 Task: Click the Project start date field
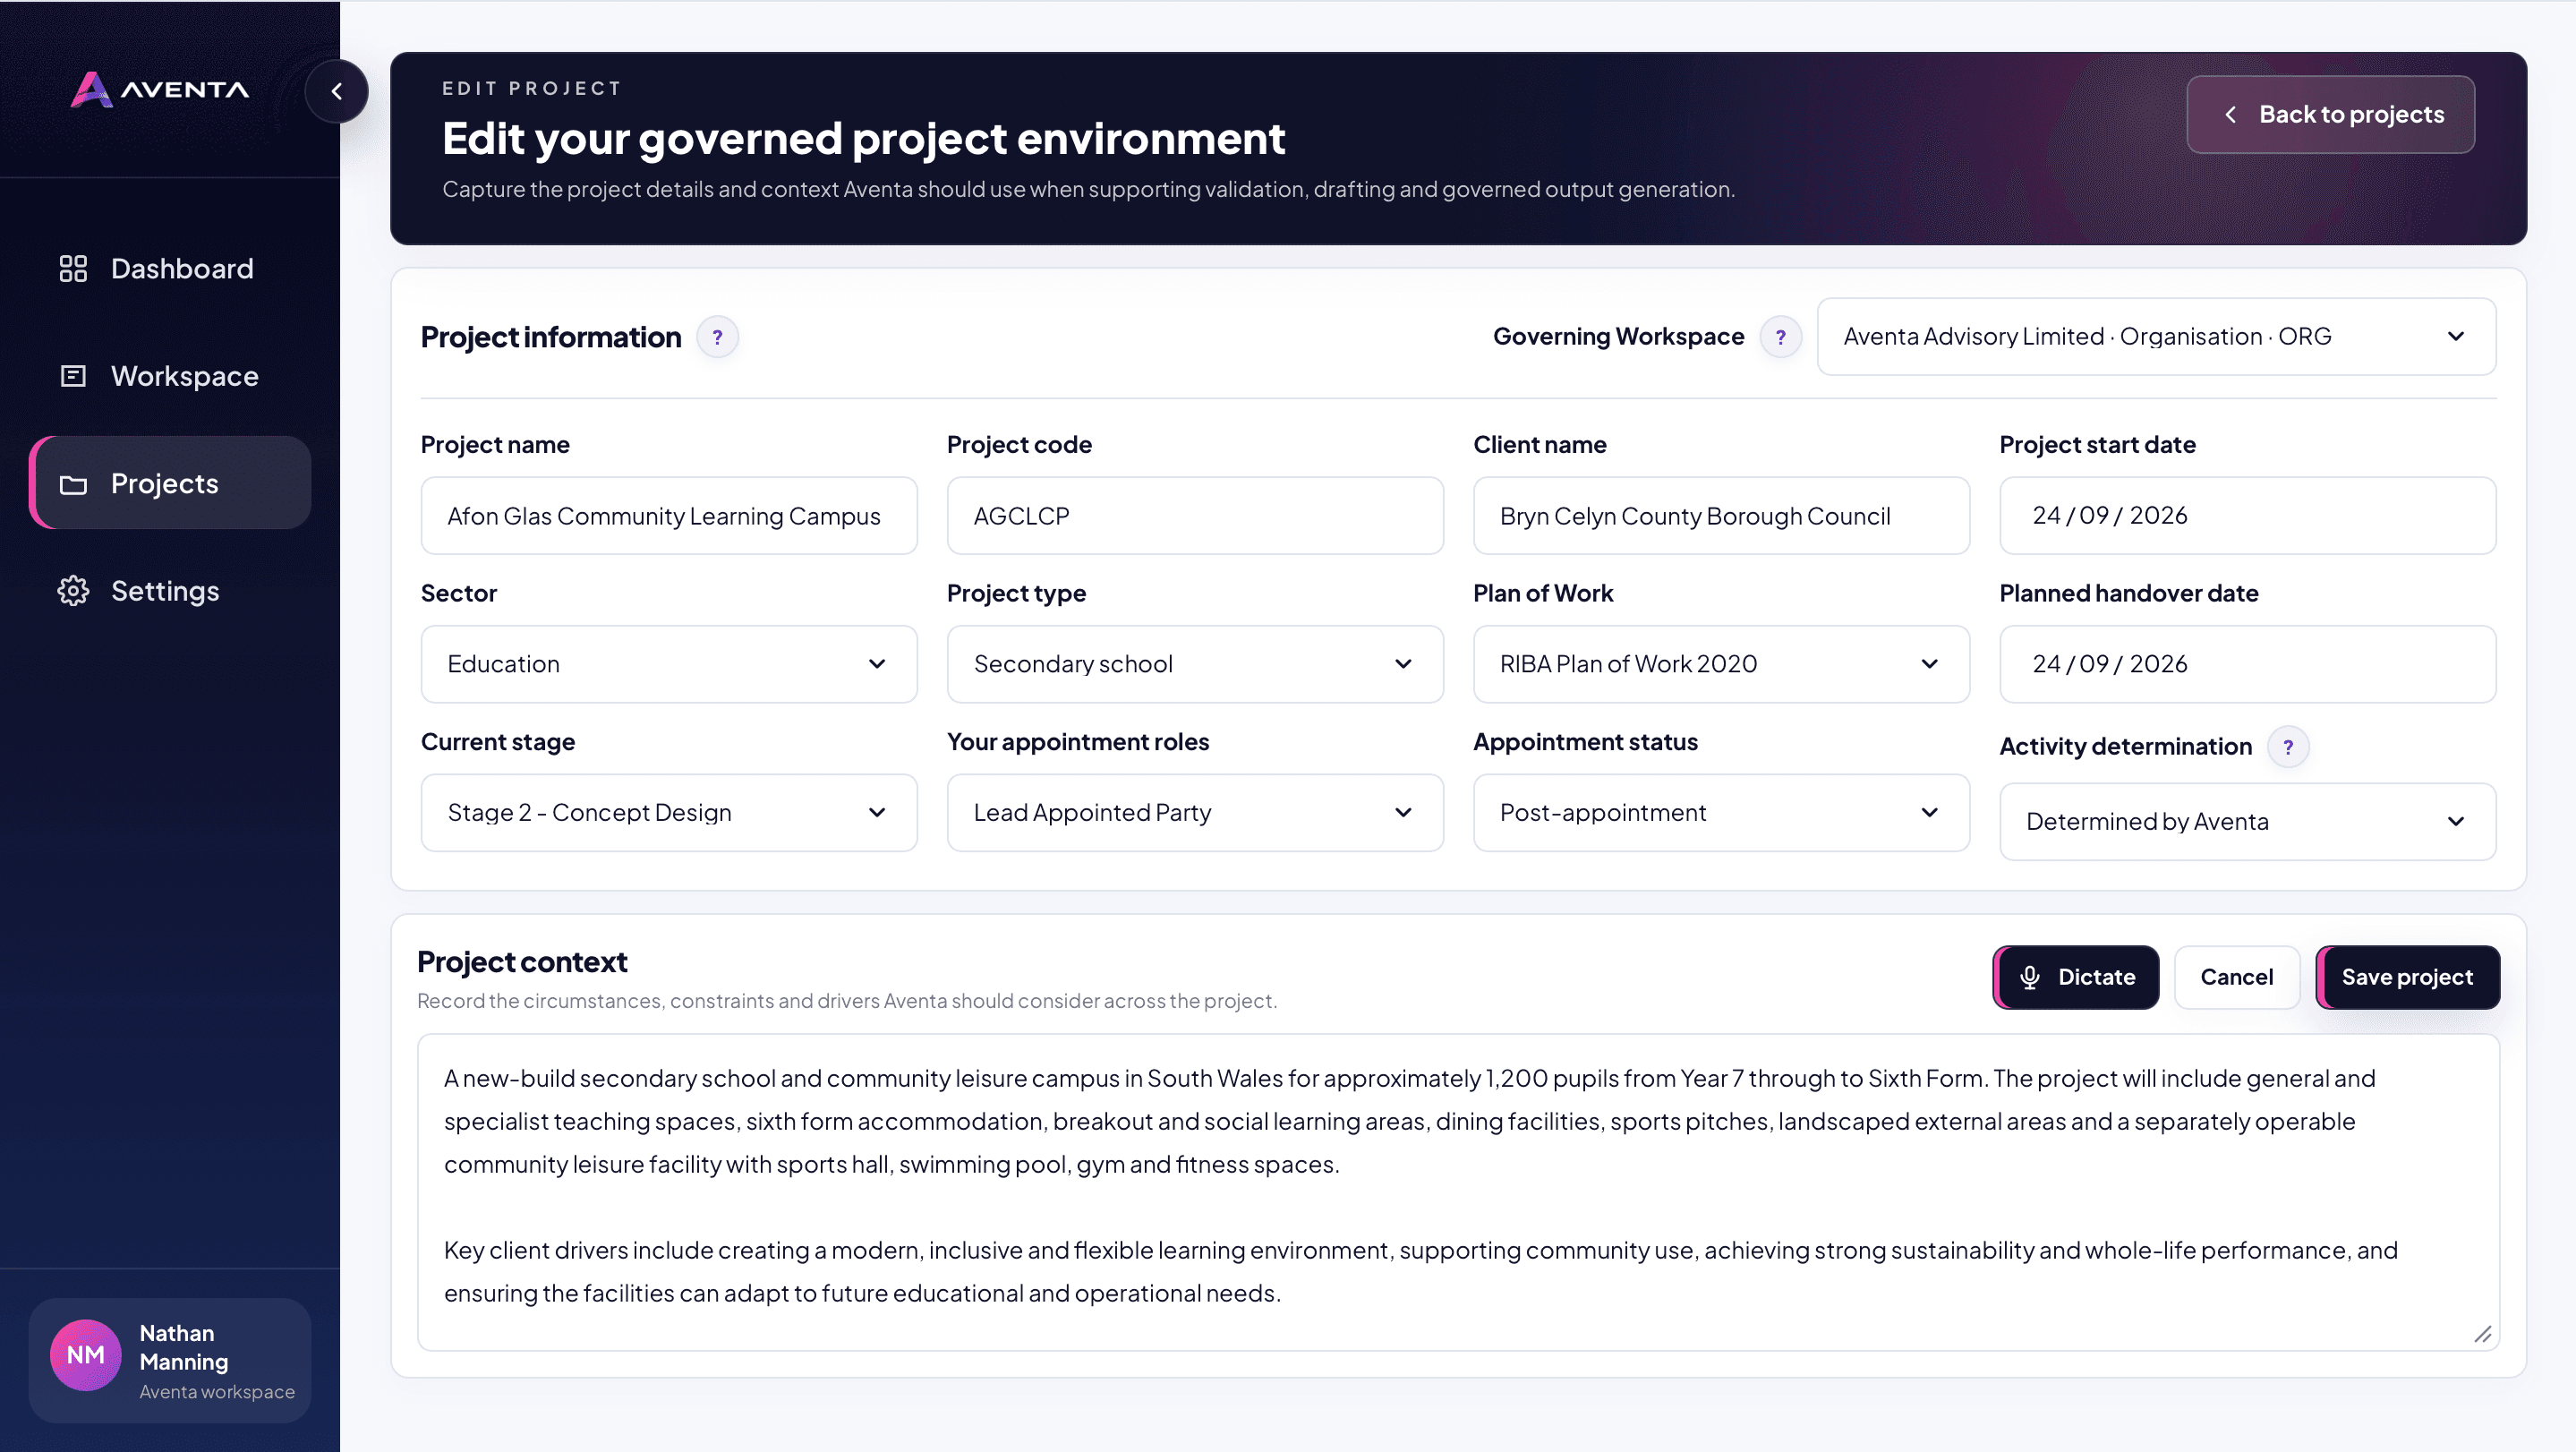coord(2247,516)
